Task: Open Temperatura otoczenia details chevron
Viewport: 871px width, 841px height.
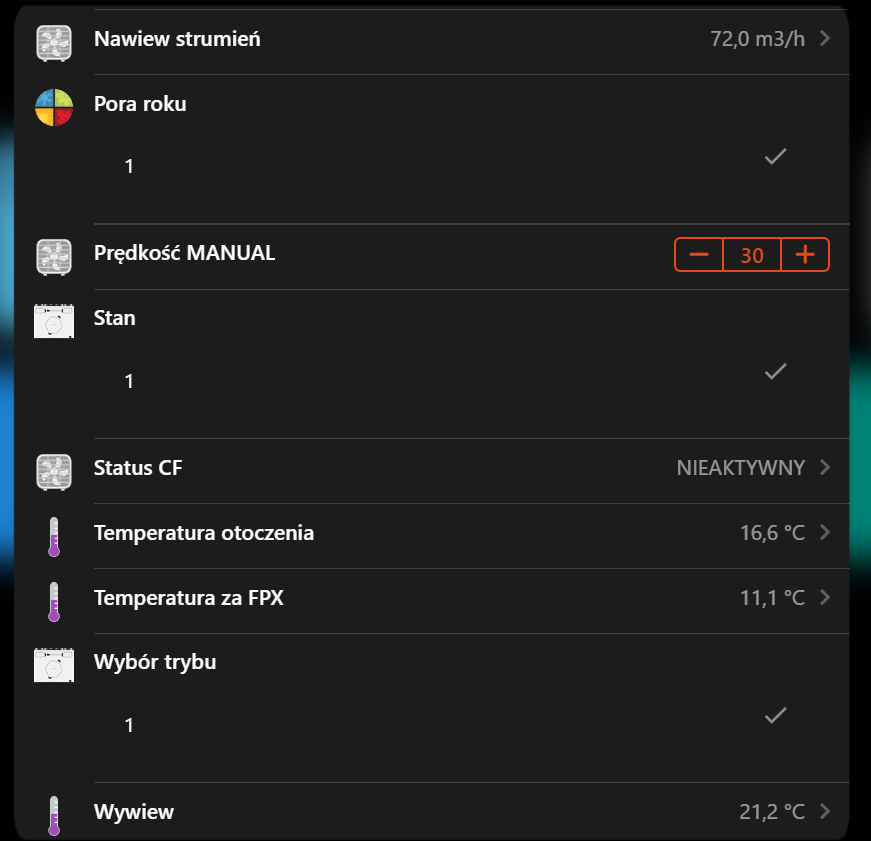Action: [825, 532]
